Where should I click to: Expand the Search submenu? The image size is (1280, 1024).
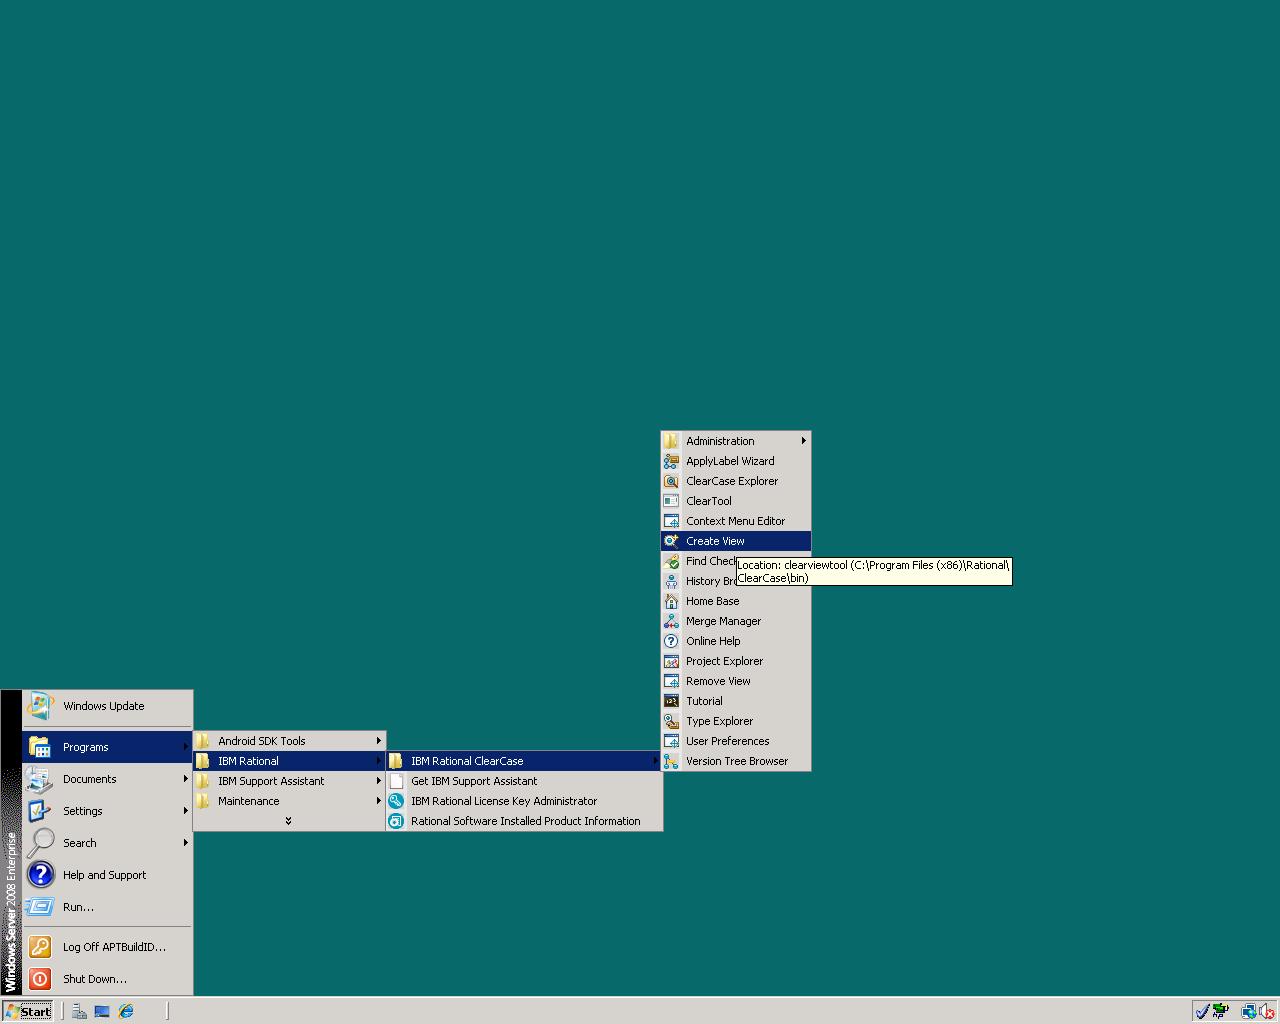point(107,843)
